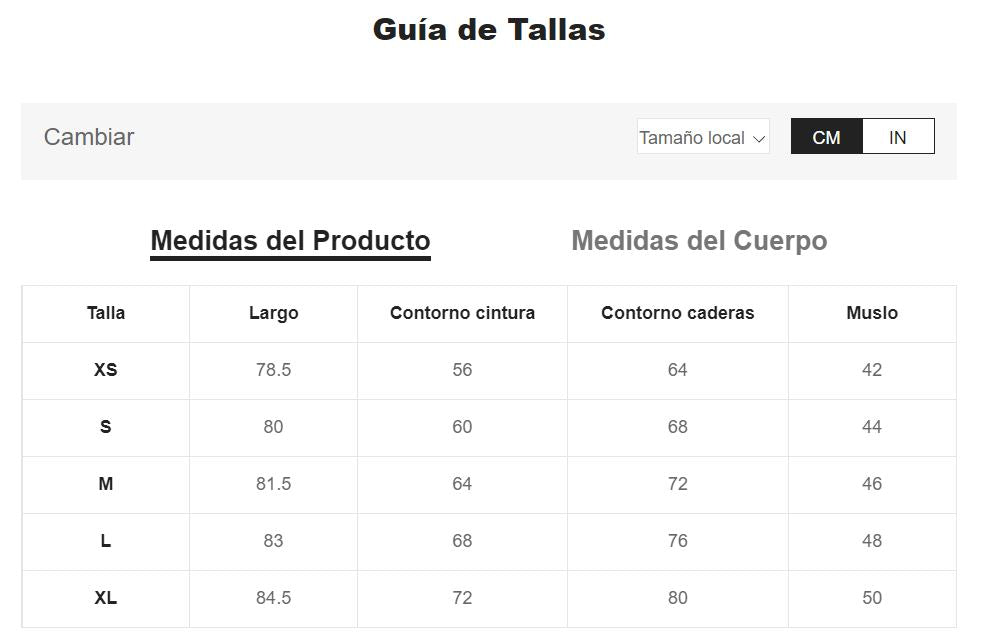The height and width of the screenshot is (642, 989).
Task: Switch to Medidas del Cuerpo tab
Action: point(699,241)
